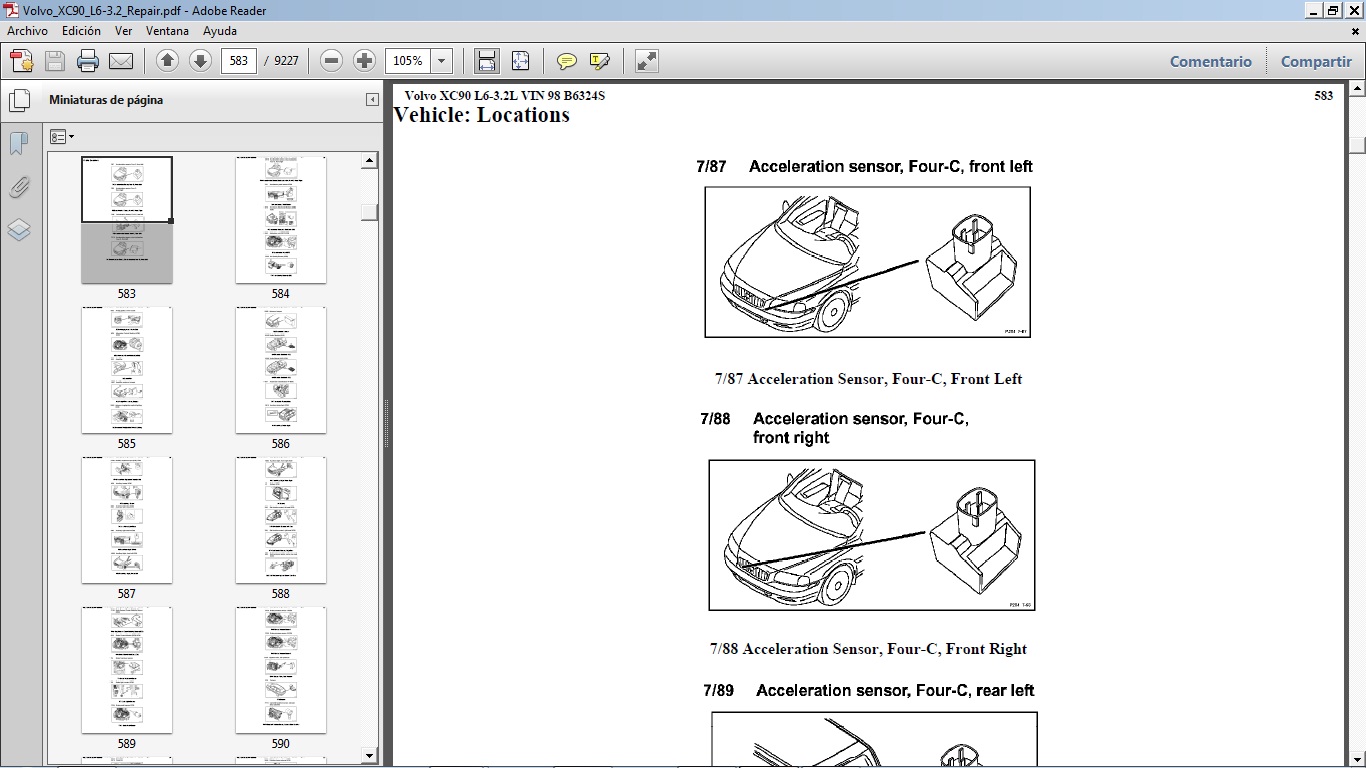Open thumbnail options dropdown menu
1366x768 pixels.
click(62, 137)
